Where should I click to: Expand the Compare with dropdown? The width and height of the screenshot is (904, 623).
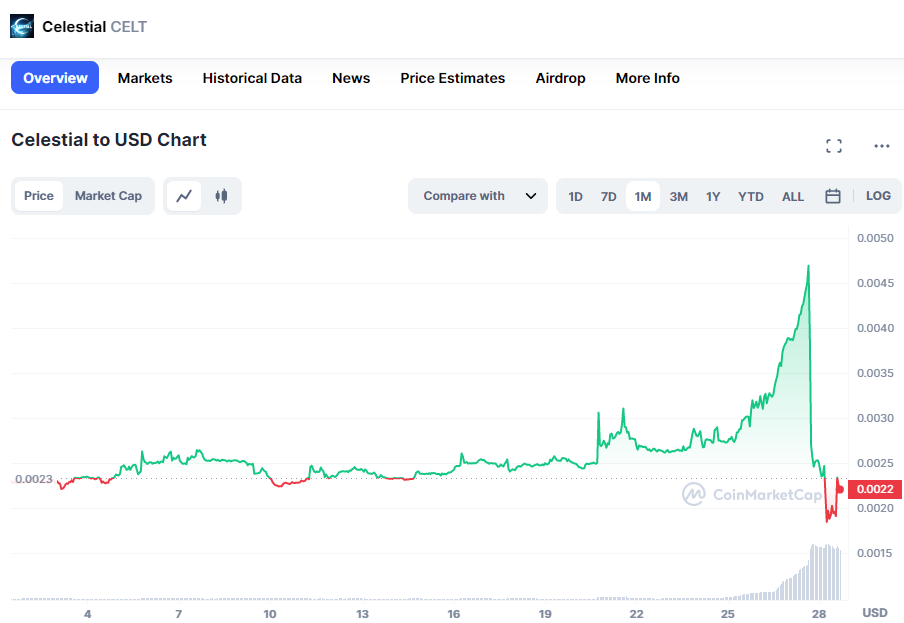[478, 196]
